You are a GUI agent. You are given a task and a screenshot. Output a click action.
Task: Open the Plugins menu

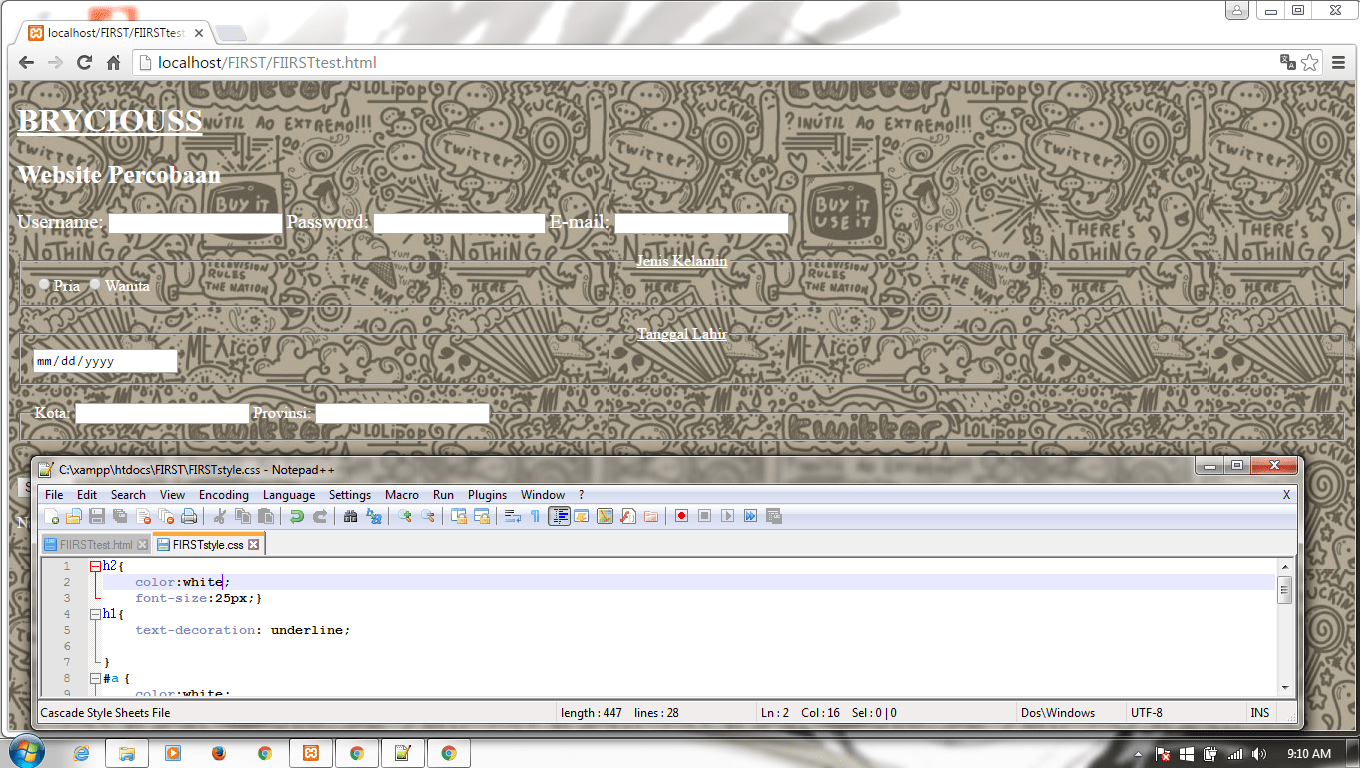click(x=487, y=495)
